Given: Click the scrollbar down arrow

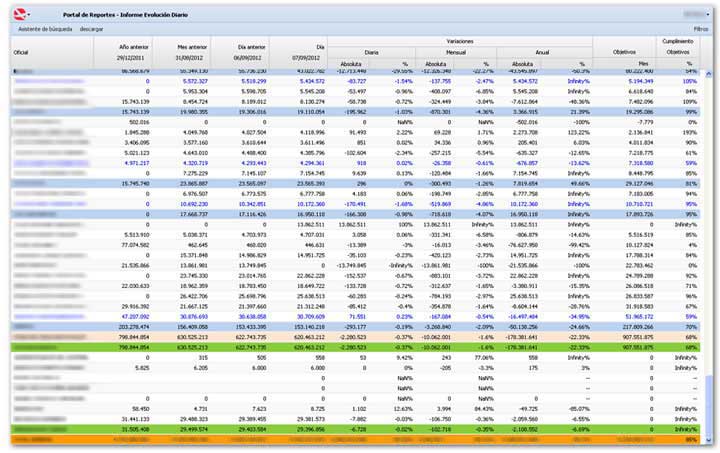Looking at the screenshot, I should click(x=709, y=438).
